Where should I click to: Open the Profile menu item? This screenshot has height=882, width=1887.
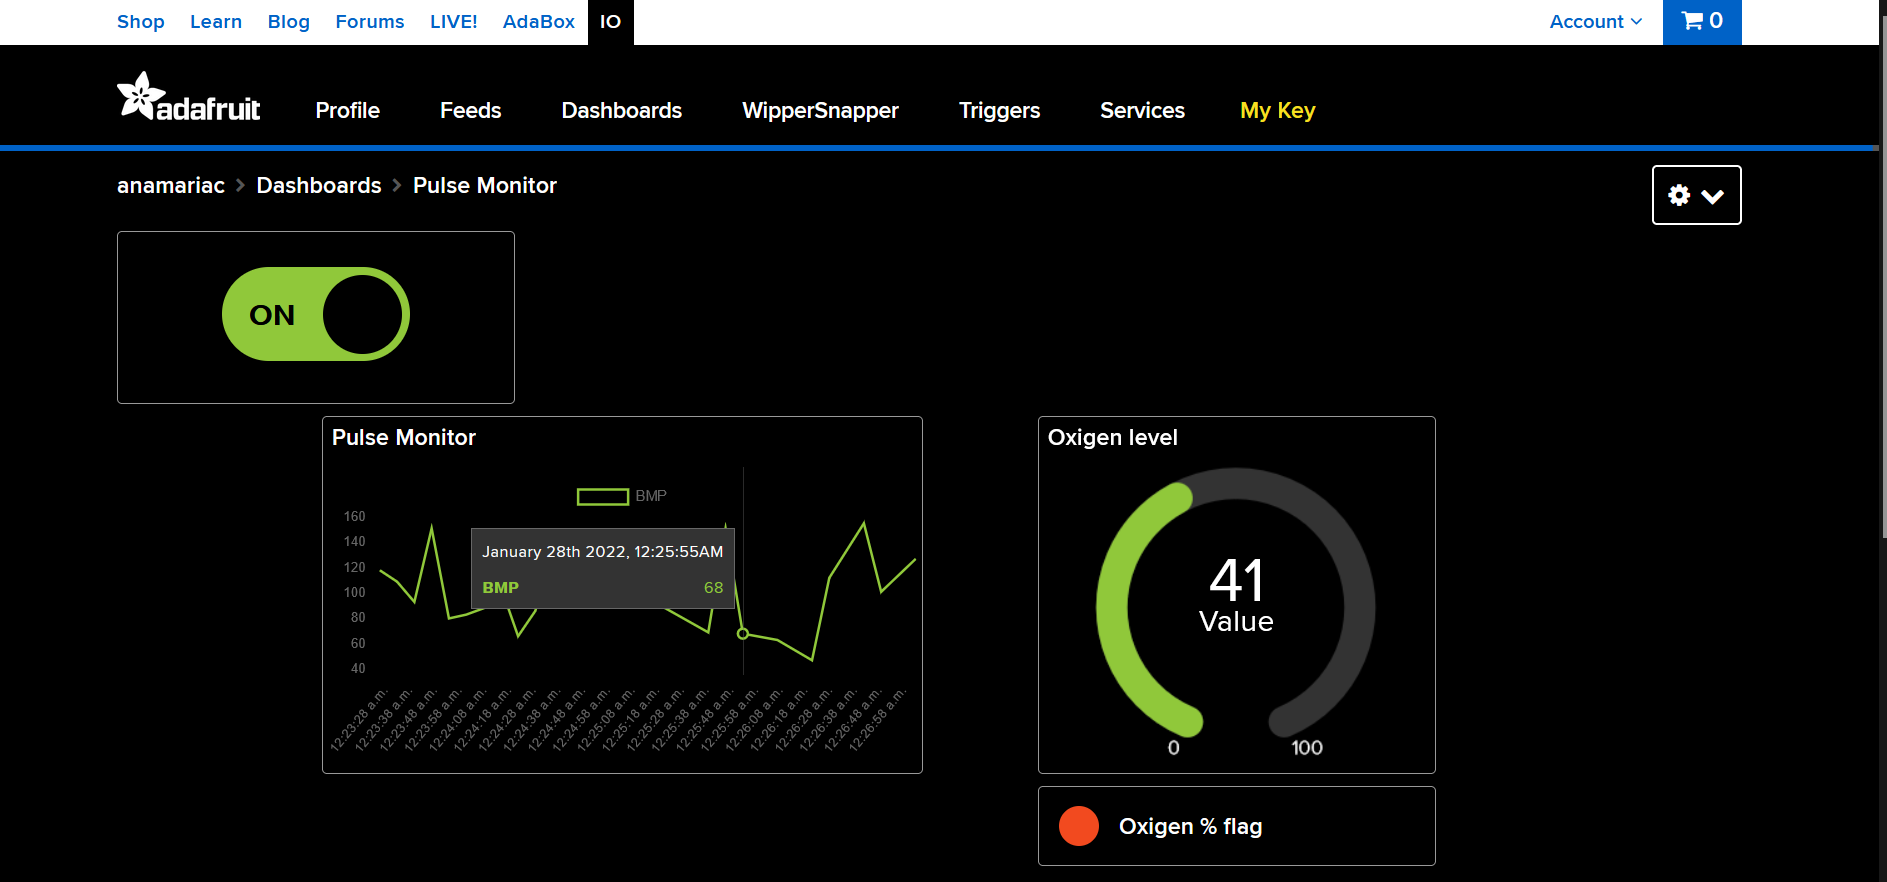coord(347,110)
